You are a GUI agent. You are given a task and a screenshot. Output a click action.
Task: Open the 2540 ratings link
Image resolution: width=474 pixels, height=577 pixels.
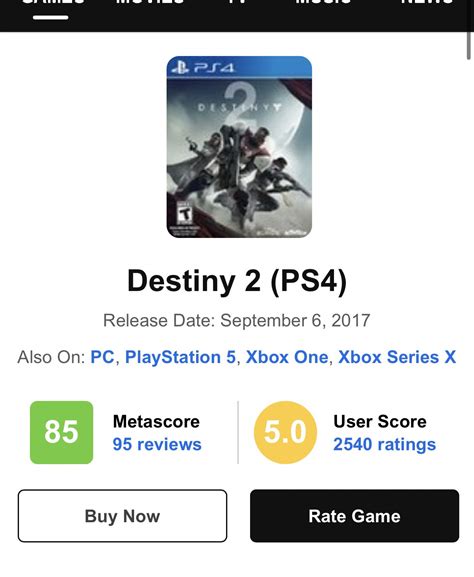[385, 444]
